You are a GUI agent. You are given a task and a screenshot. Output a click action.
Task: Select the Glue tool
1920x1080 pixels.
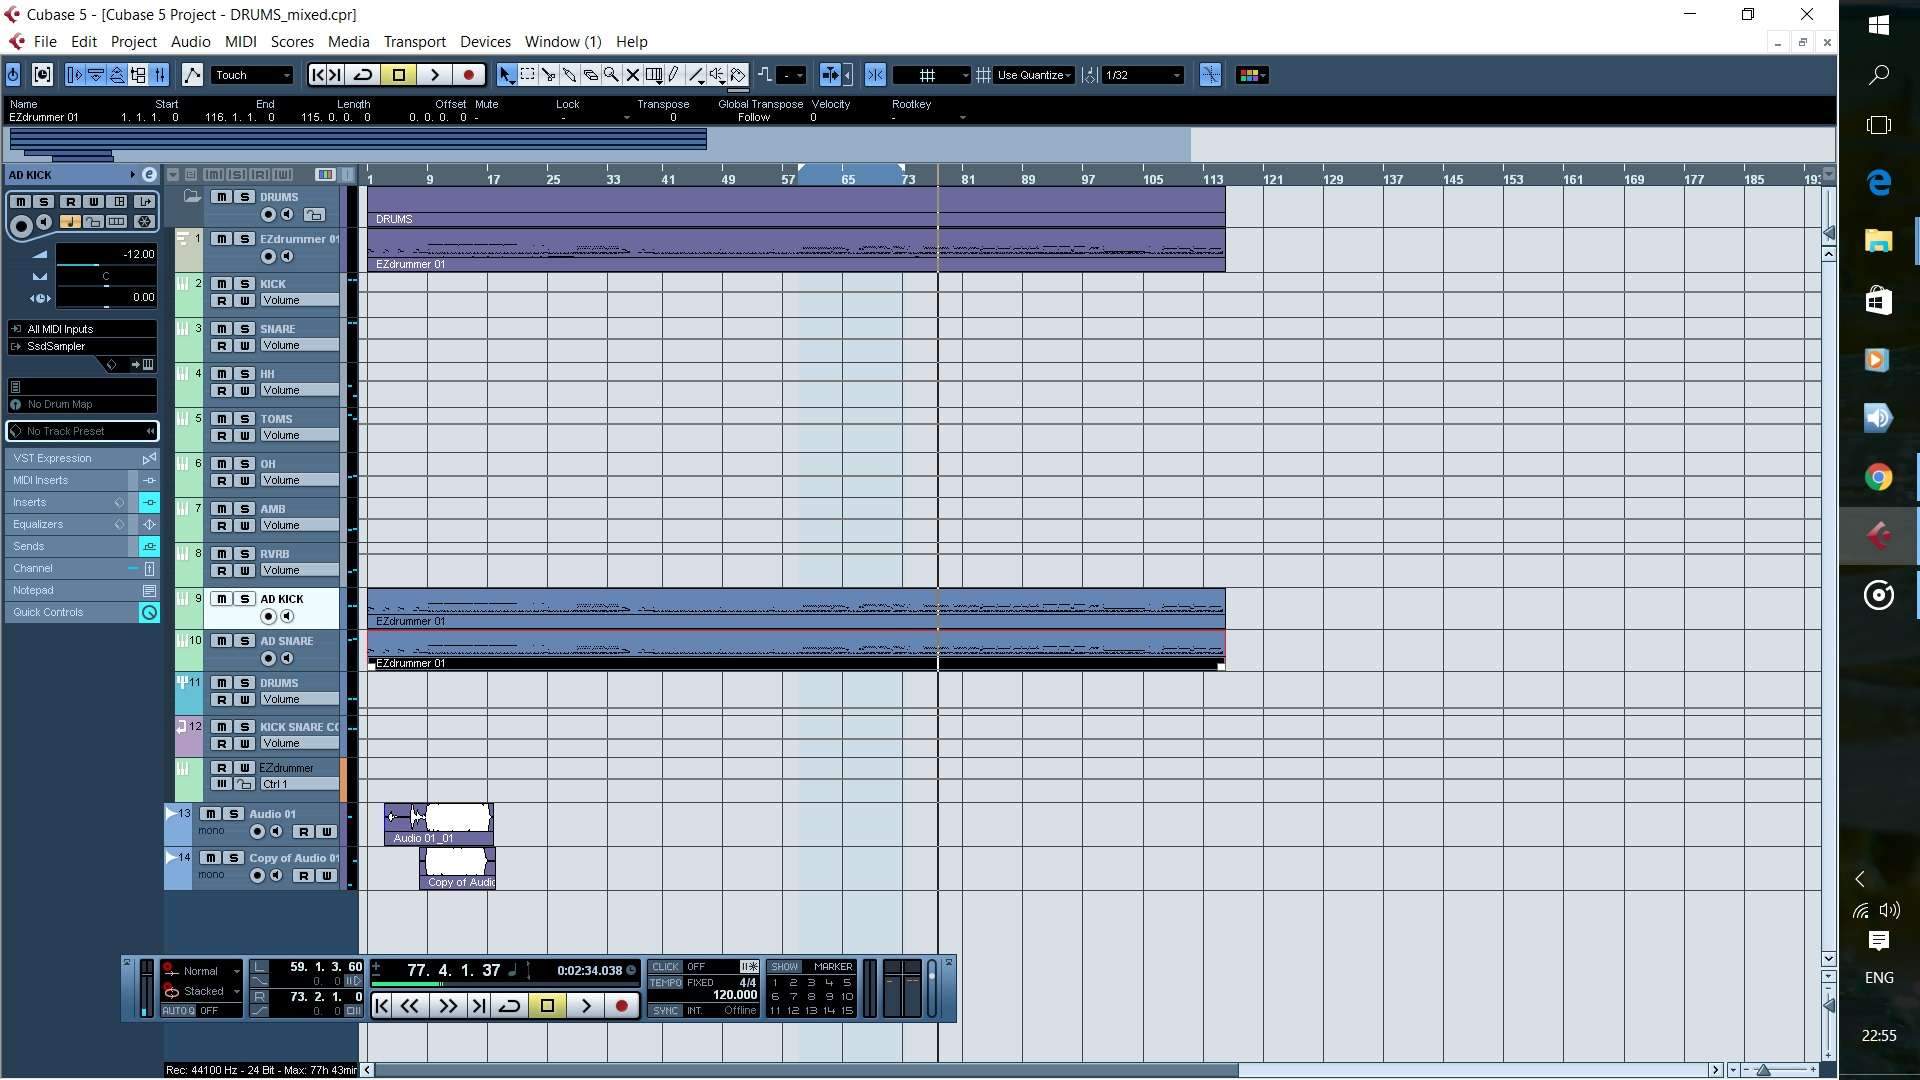(x=569, y=75)
